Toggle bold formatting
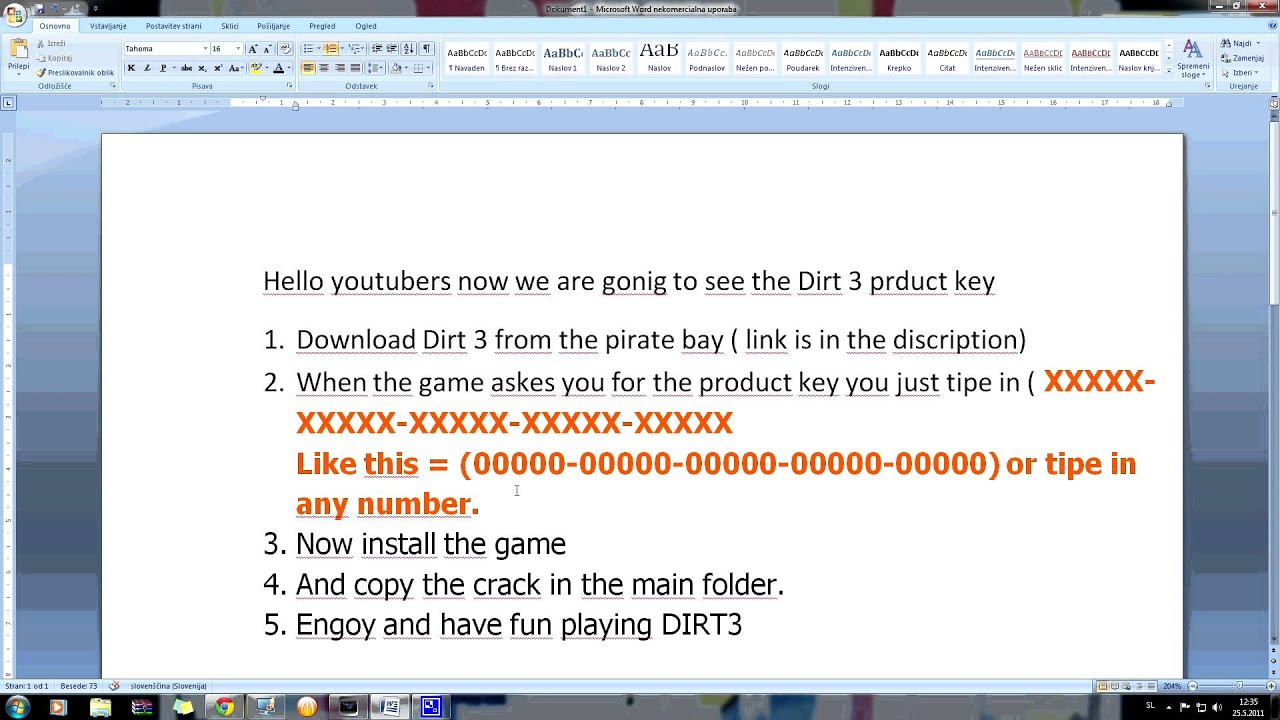The height and width of the screenshot is (720, 1280). (131, 68)
